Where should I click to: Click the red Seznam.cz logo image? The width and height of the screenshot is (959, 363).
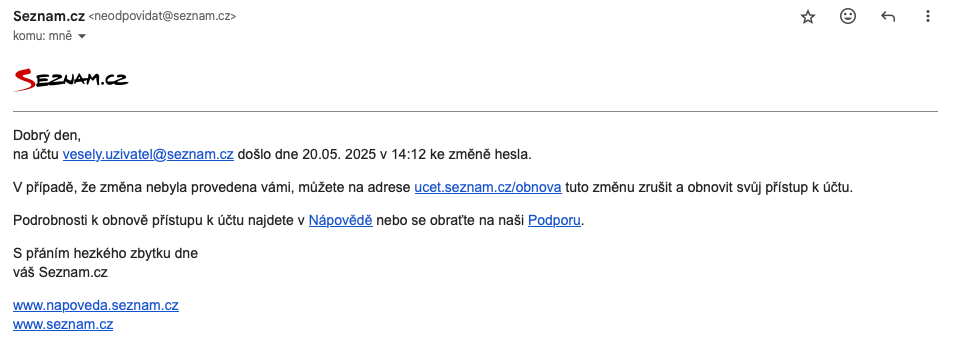coord(71,80)
